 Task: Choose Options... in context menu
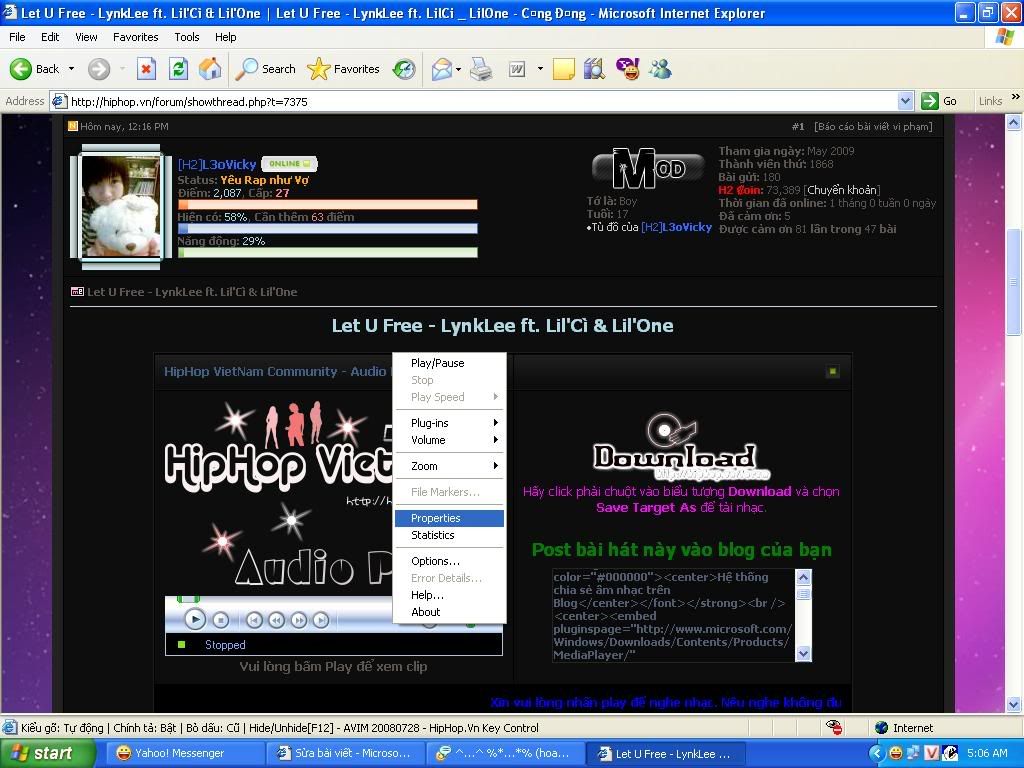(449, 562)
